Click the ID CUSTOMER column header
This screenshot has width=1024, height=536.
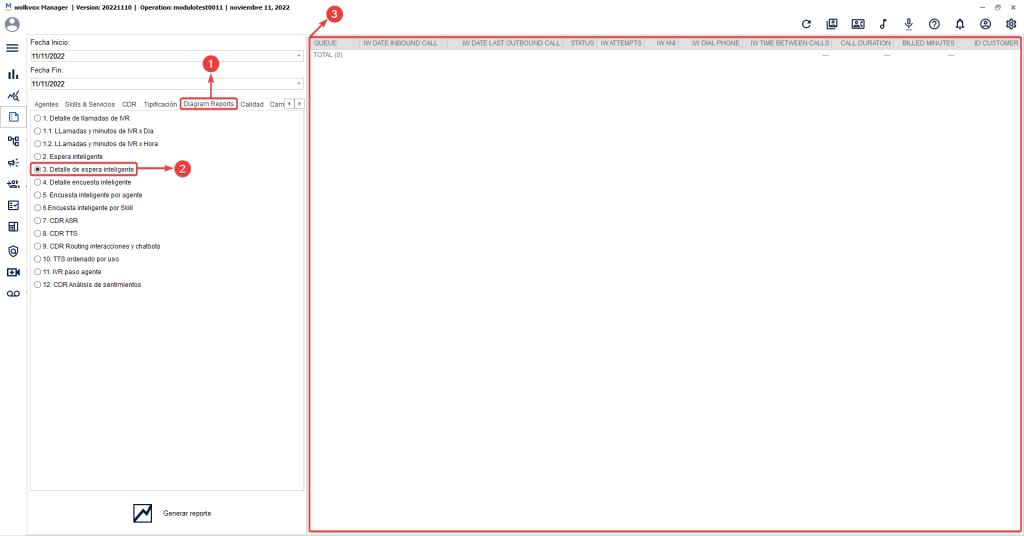(988, 43)
